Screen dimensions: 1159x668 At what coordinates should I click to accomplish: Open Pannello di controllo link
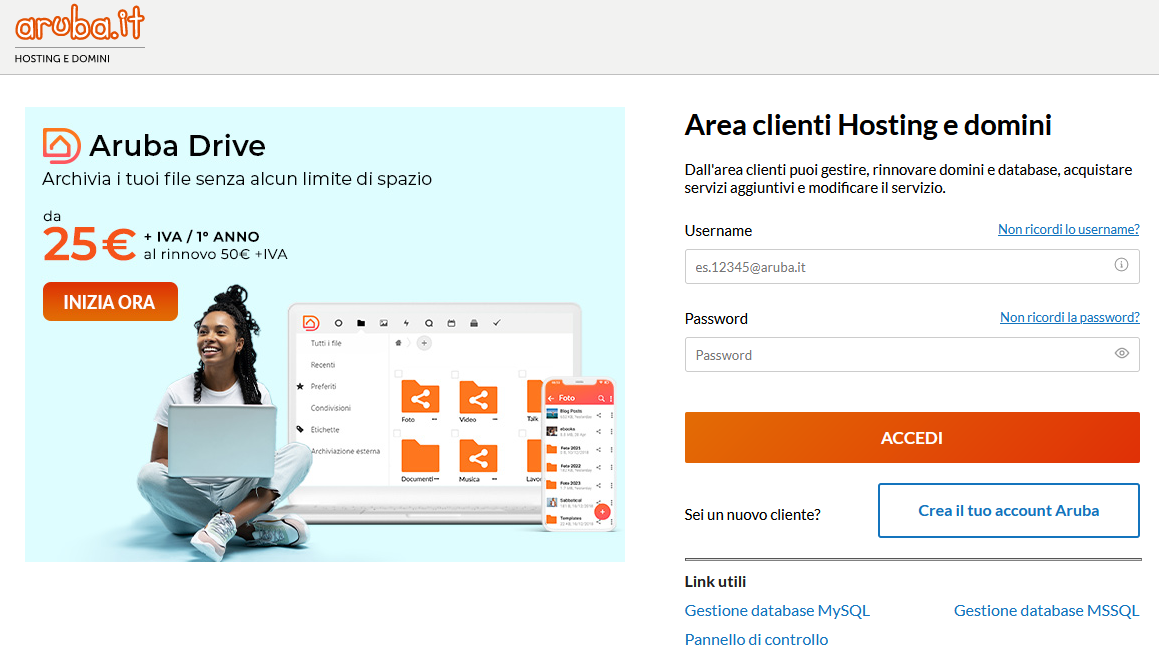click(x=756, y=639)
